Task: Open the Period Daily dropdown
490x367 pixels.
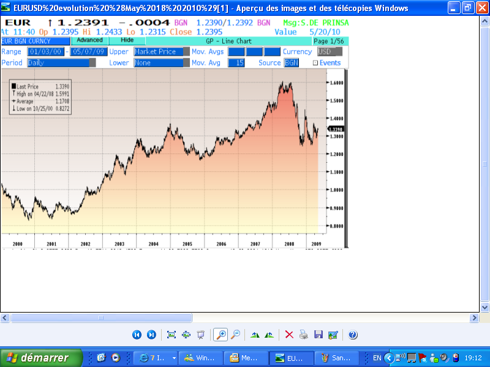Action: pyautogui.click(x=62, y=63)
